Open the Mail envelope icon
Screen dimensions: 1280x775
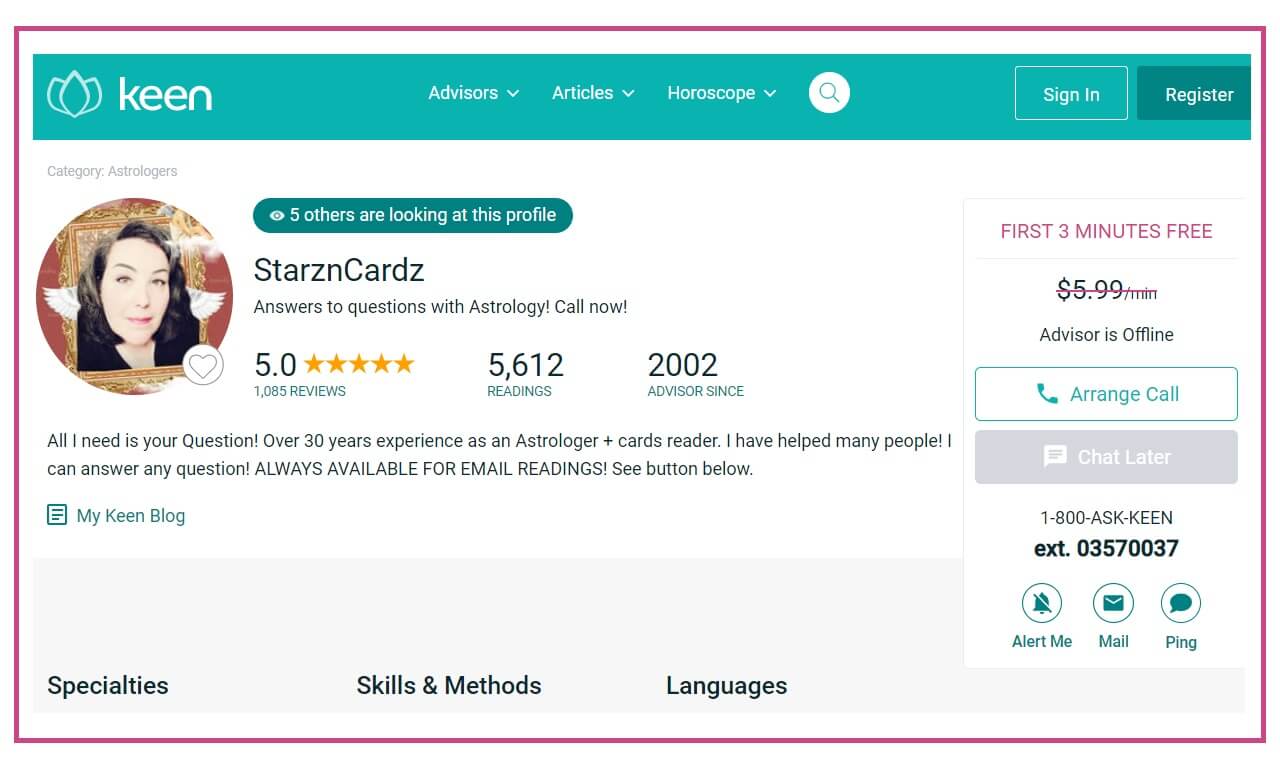click(x=1113, y=603)
